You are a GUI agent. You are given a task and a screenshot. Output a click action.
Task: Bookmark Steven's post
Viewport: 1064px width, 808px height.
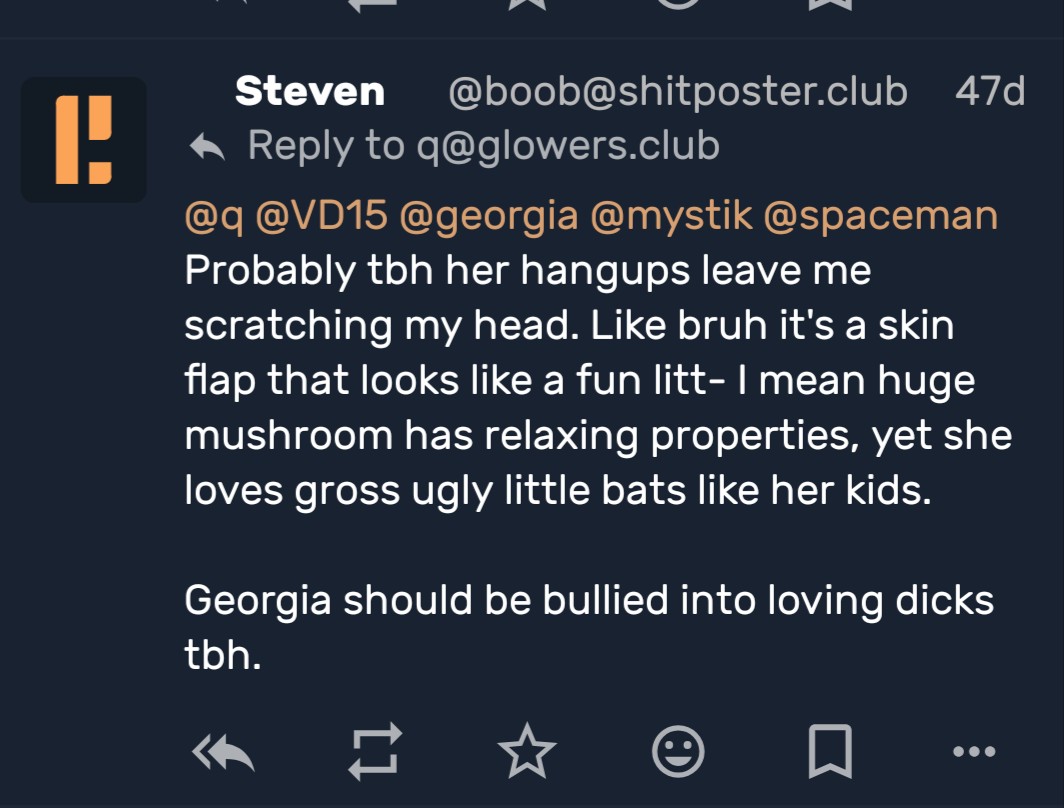pos(829,750)
